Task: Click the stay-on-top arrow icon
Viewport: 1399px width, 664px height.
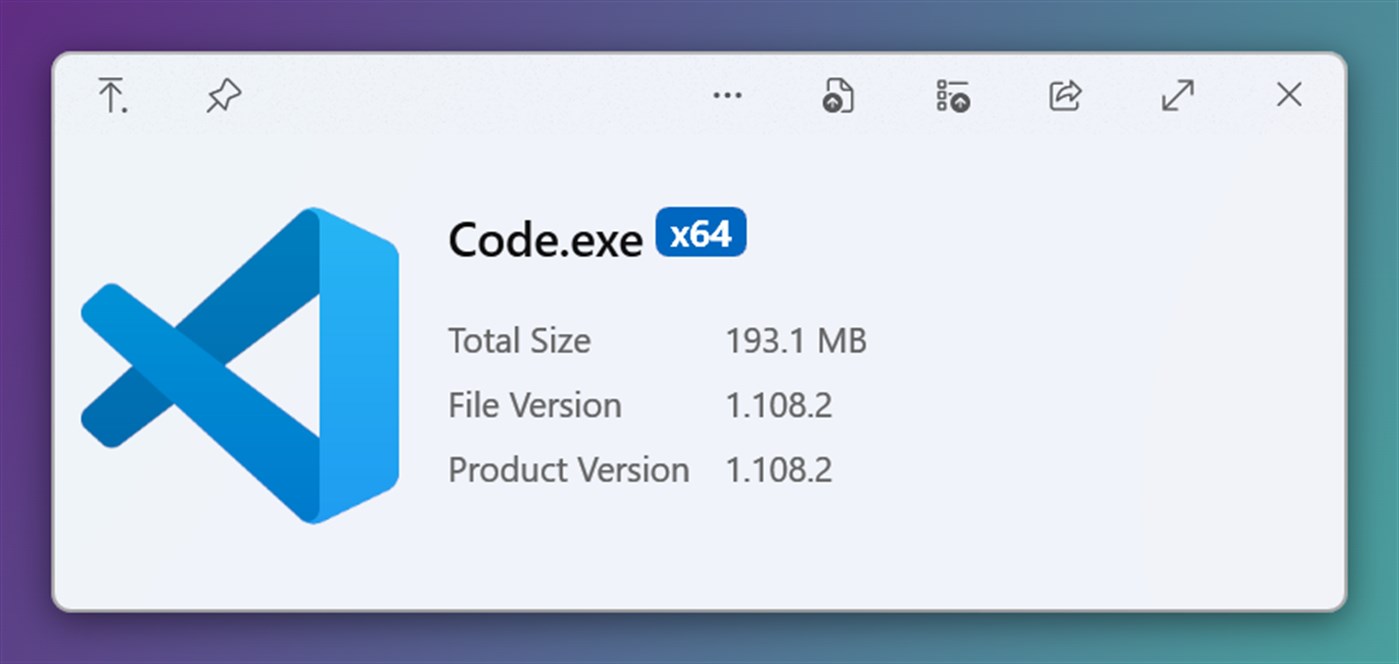Action: point(112,96)
